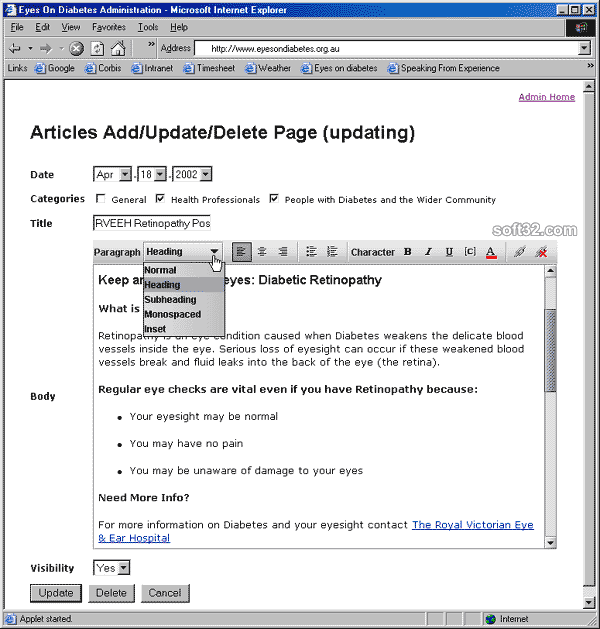Viewport: 600px width, 629px height.
Task: Open the View menu
Action: [x=71, y=27]
